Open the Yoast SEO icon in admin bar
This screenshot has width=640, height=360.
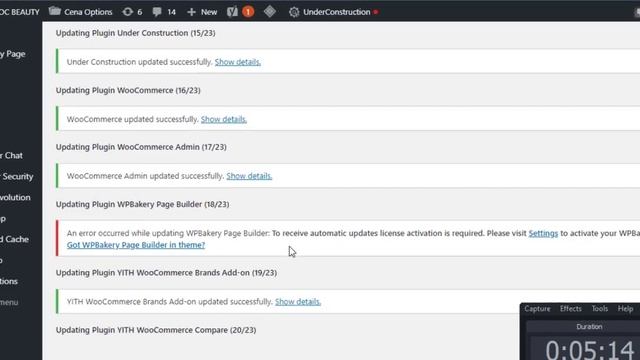click(x=232, y=12)
